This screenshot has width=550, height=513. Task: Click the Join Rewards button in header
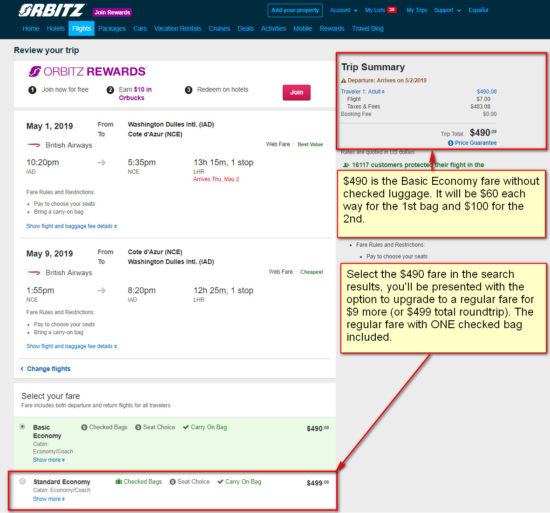click(112, 12)
